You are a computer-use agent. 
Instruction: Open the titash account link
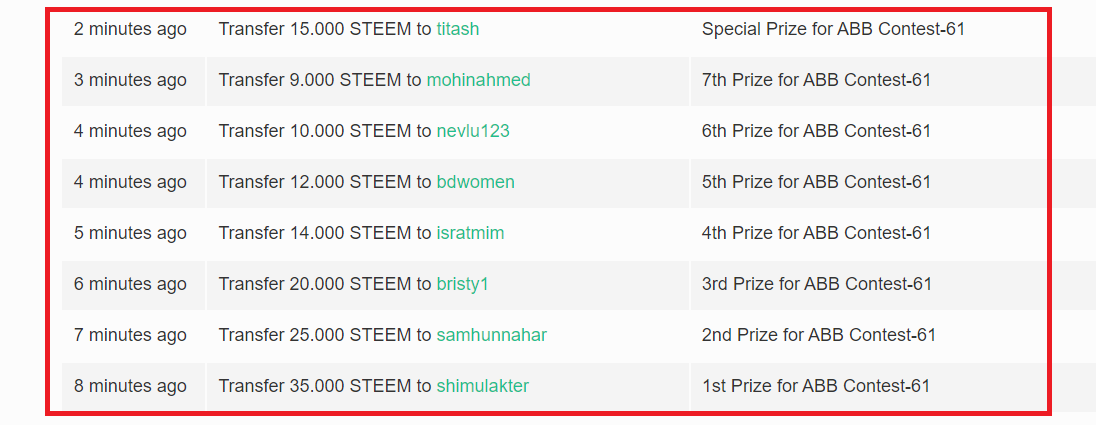[457, 29]
